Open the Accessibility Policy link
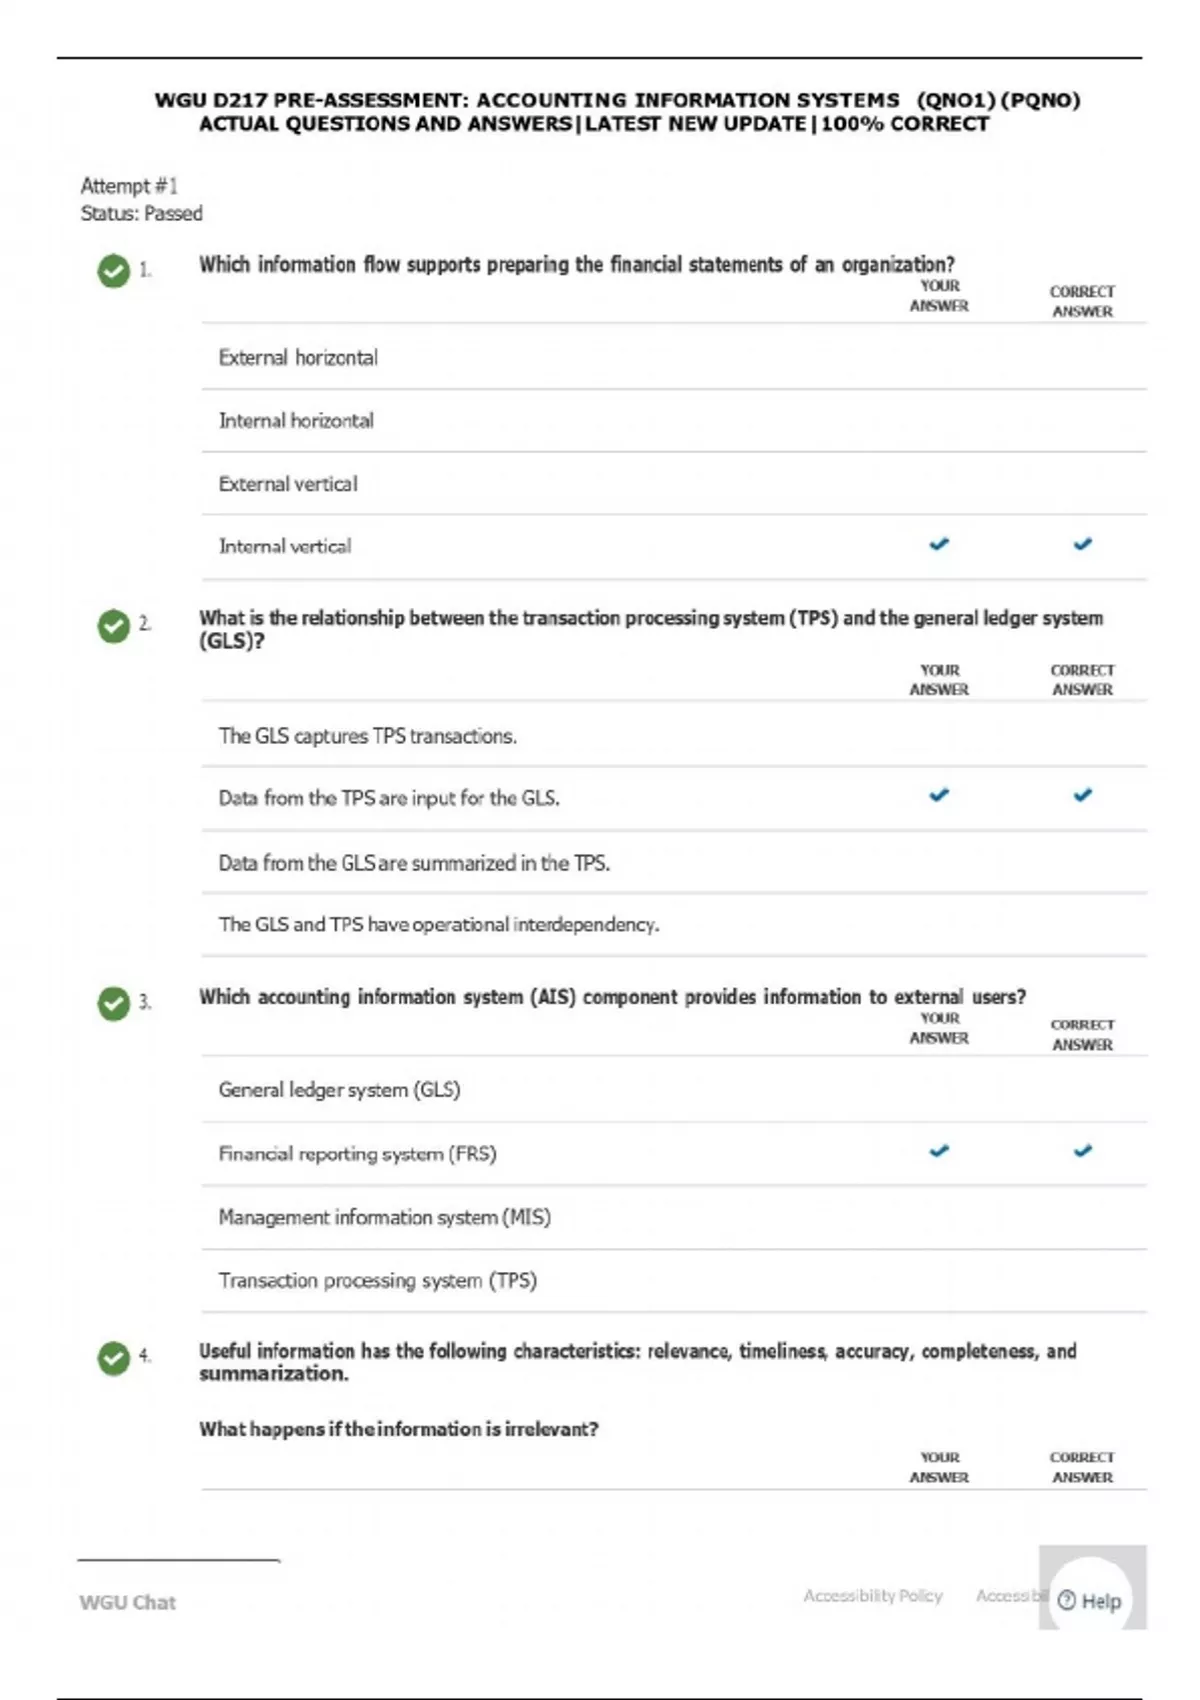The height and width of the screenshot is (1700, 1200). coord(873,1596)
